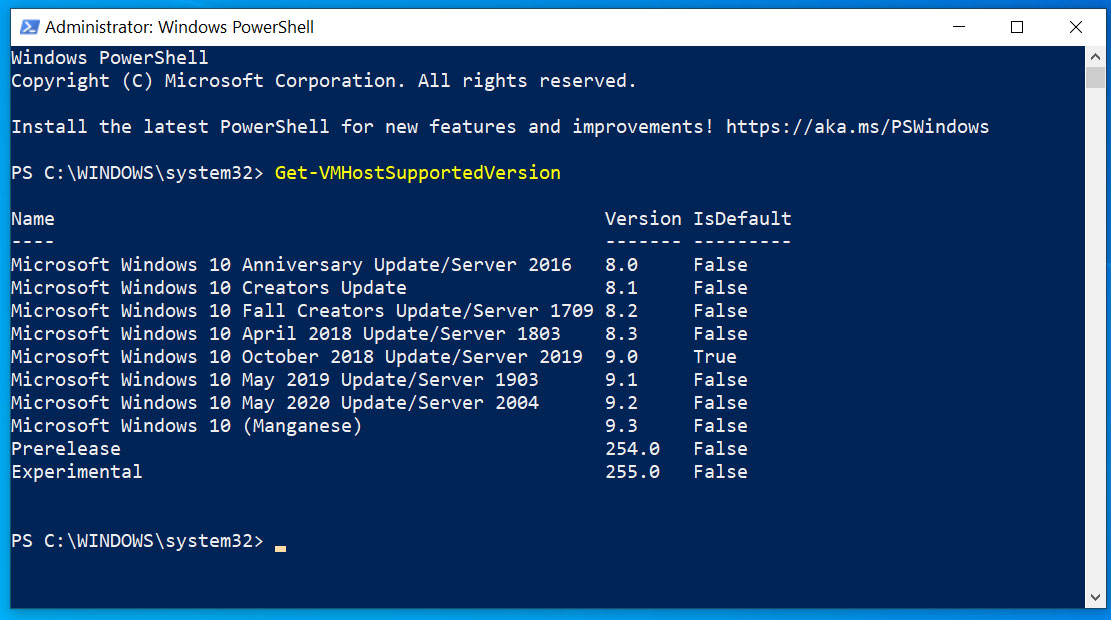The image size is (1111, 620).
Task: Click the blinking cursor at the last prompt
Action: pyautogui.click(x=281, y=548)
